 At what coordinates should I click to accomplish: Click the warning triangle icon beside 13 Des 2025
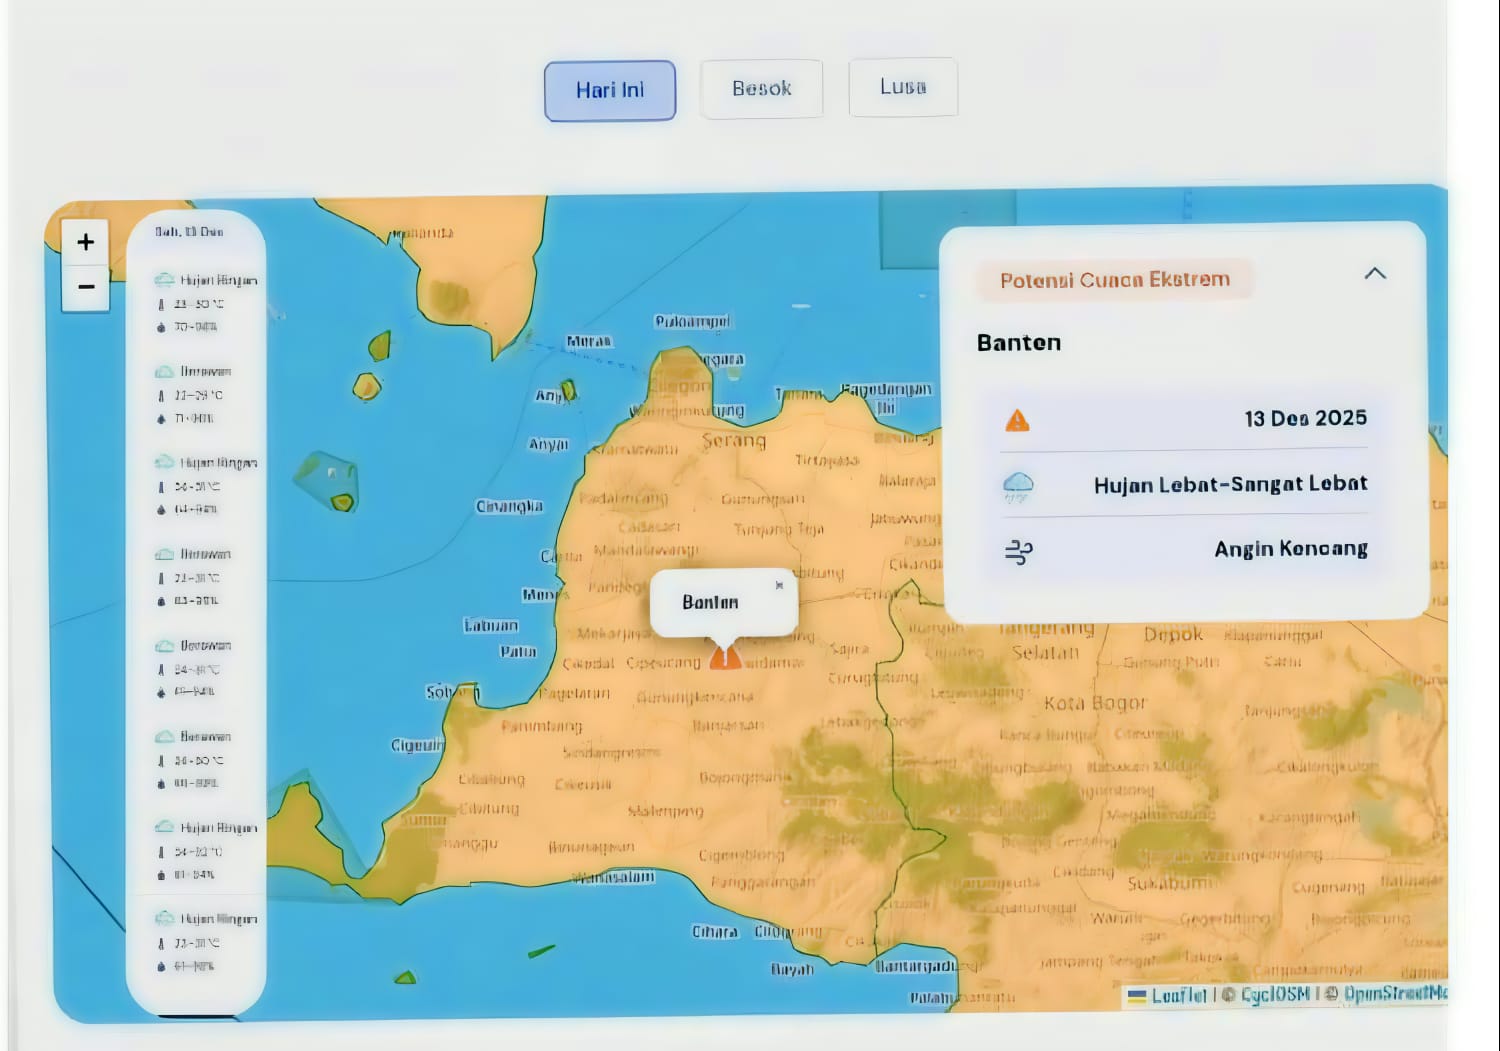pos(1017,421)
